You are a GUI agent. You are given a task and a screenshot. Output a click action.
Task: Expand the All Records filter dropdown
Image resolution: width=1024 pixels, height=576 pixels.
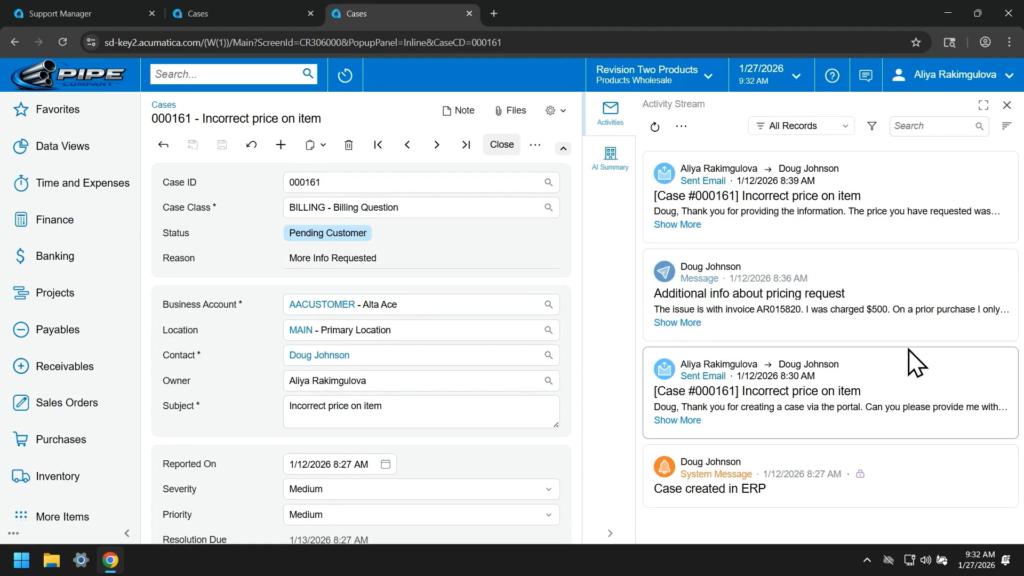coord(801,126)
